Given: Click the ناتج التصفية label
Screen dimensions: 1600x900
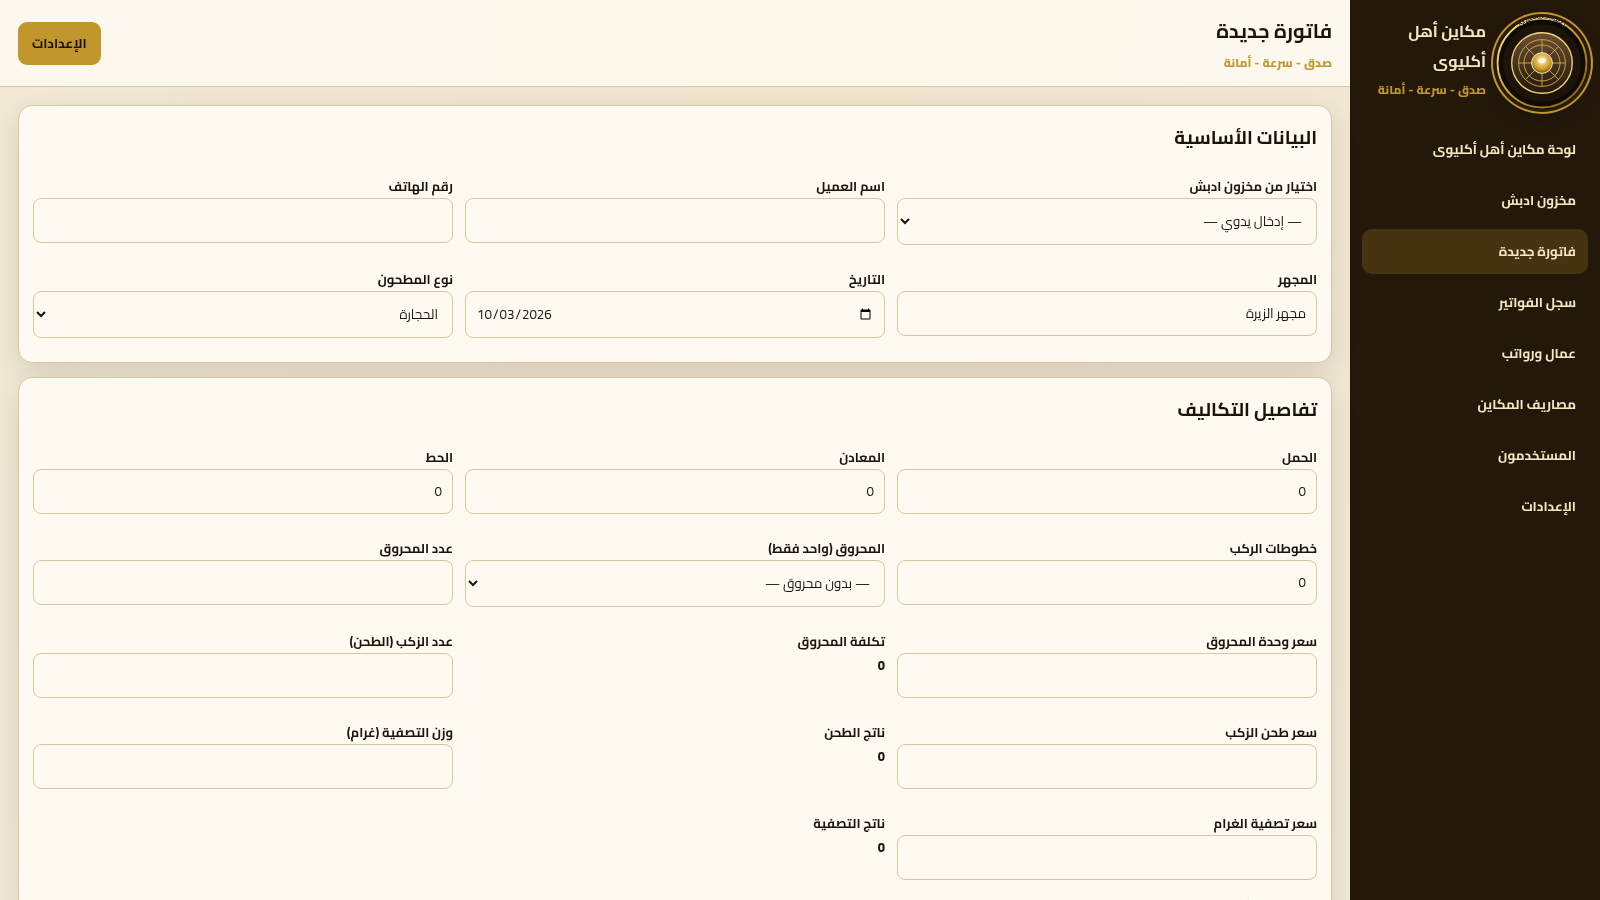Looking at the screenshot, I should tap(849, 824).
